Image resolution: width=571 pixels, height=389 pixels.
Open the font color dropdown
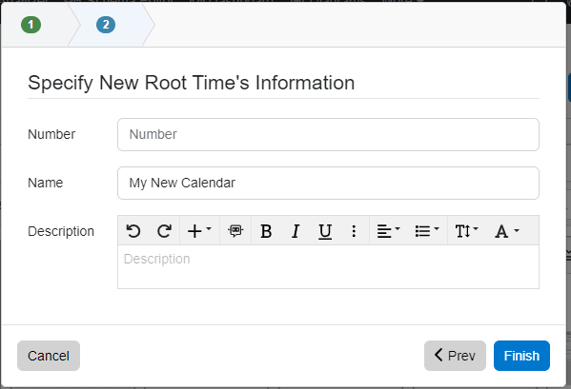507,231
